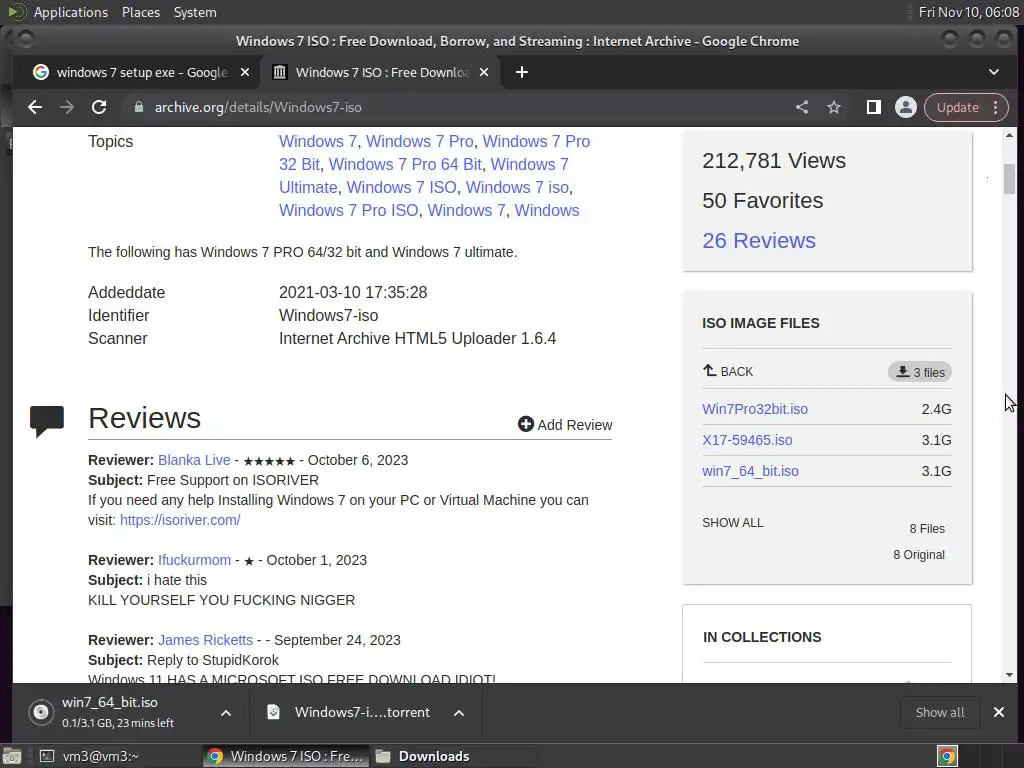Click the '212,781 Views' text
1024x768 pixels.
774,161
